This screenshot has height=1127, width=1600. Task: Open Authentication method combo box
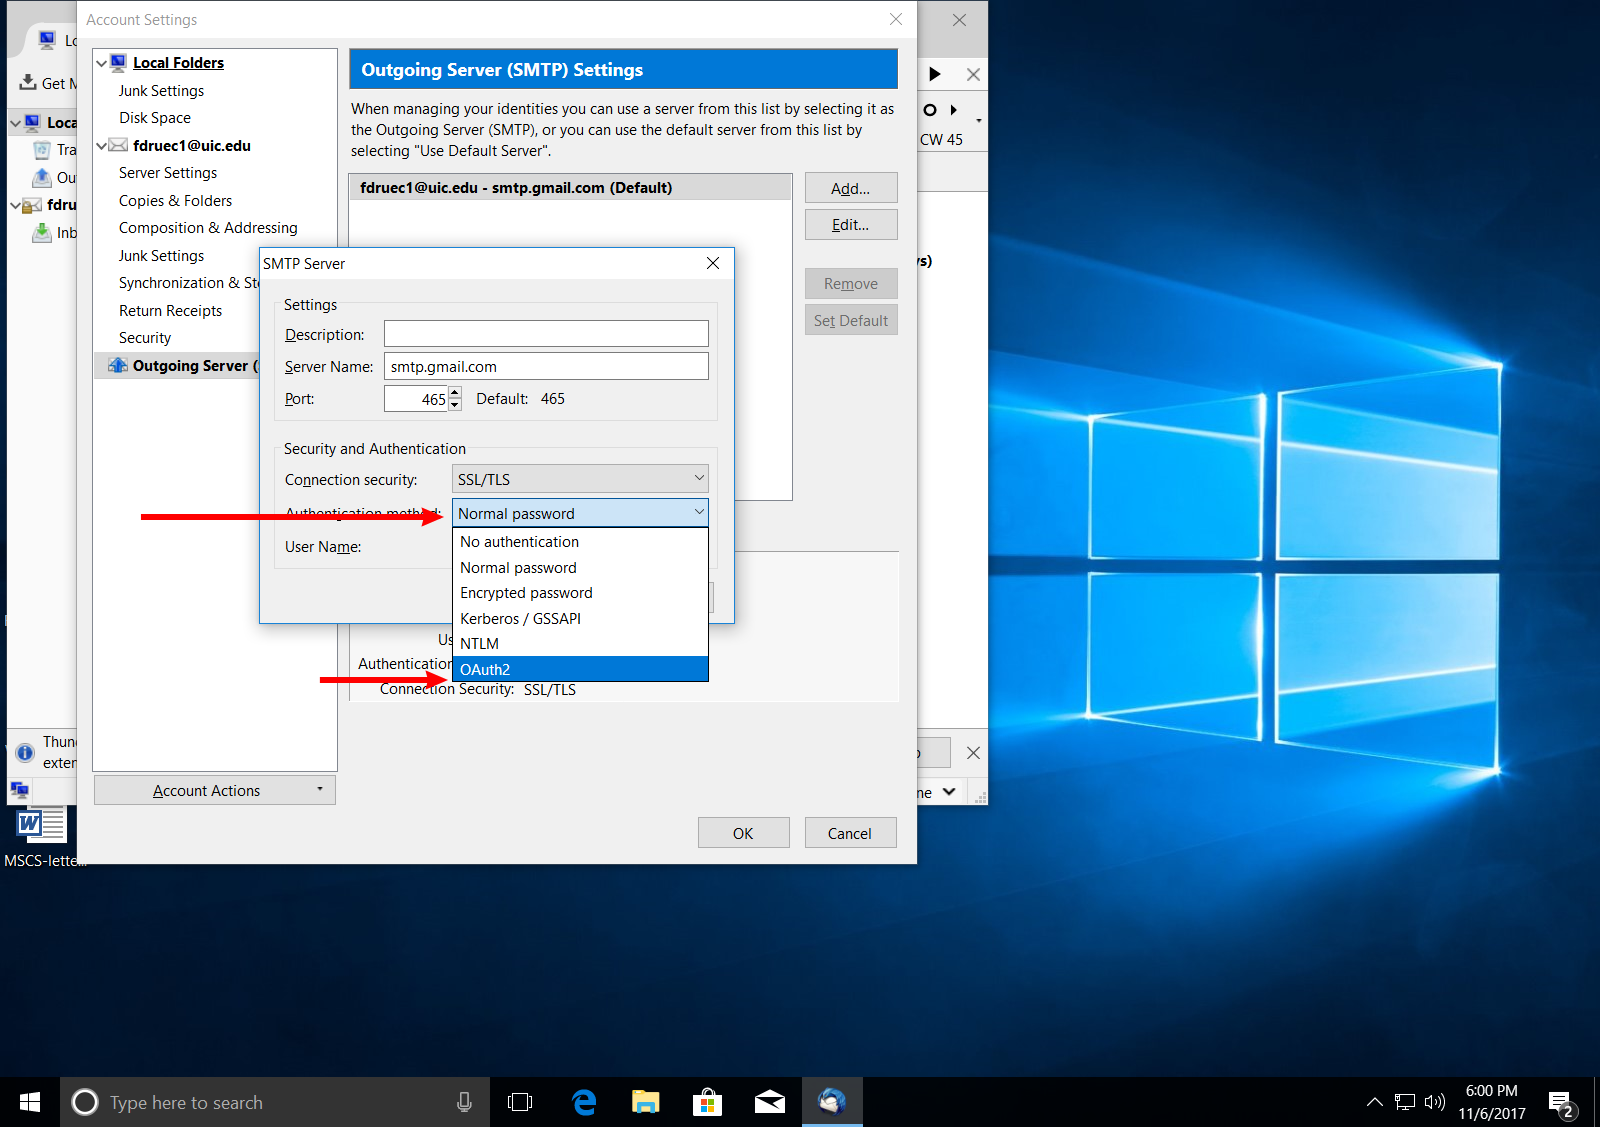coord(580,513)
